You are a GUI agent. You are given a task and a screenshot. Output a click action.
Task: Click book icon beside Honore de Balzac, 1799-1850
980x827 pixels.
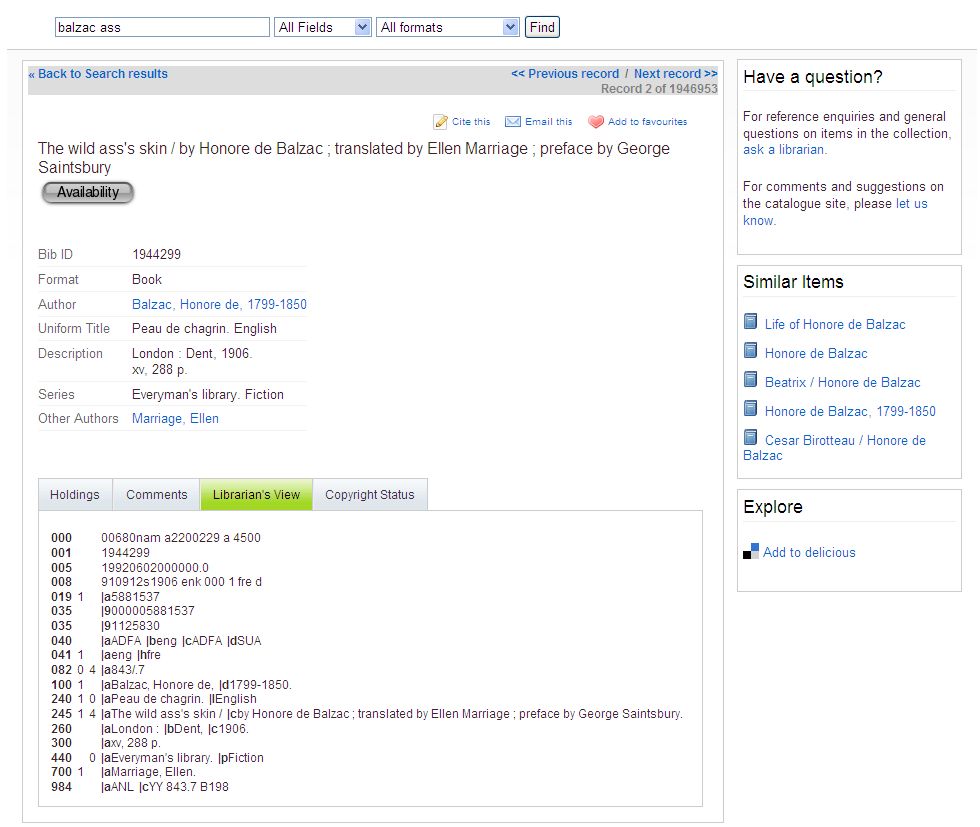[751, 409]
